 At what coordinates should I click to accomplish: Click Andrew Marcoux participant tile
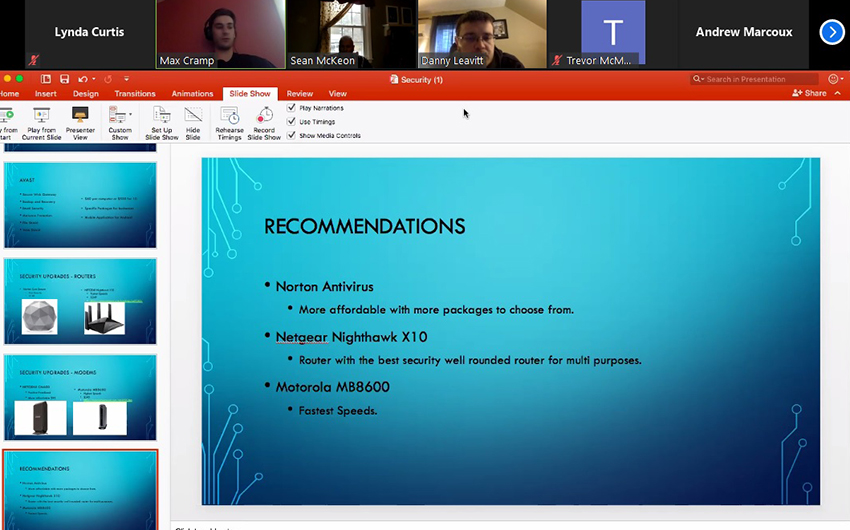click(744, 34)
